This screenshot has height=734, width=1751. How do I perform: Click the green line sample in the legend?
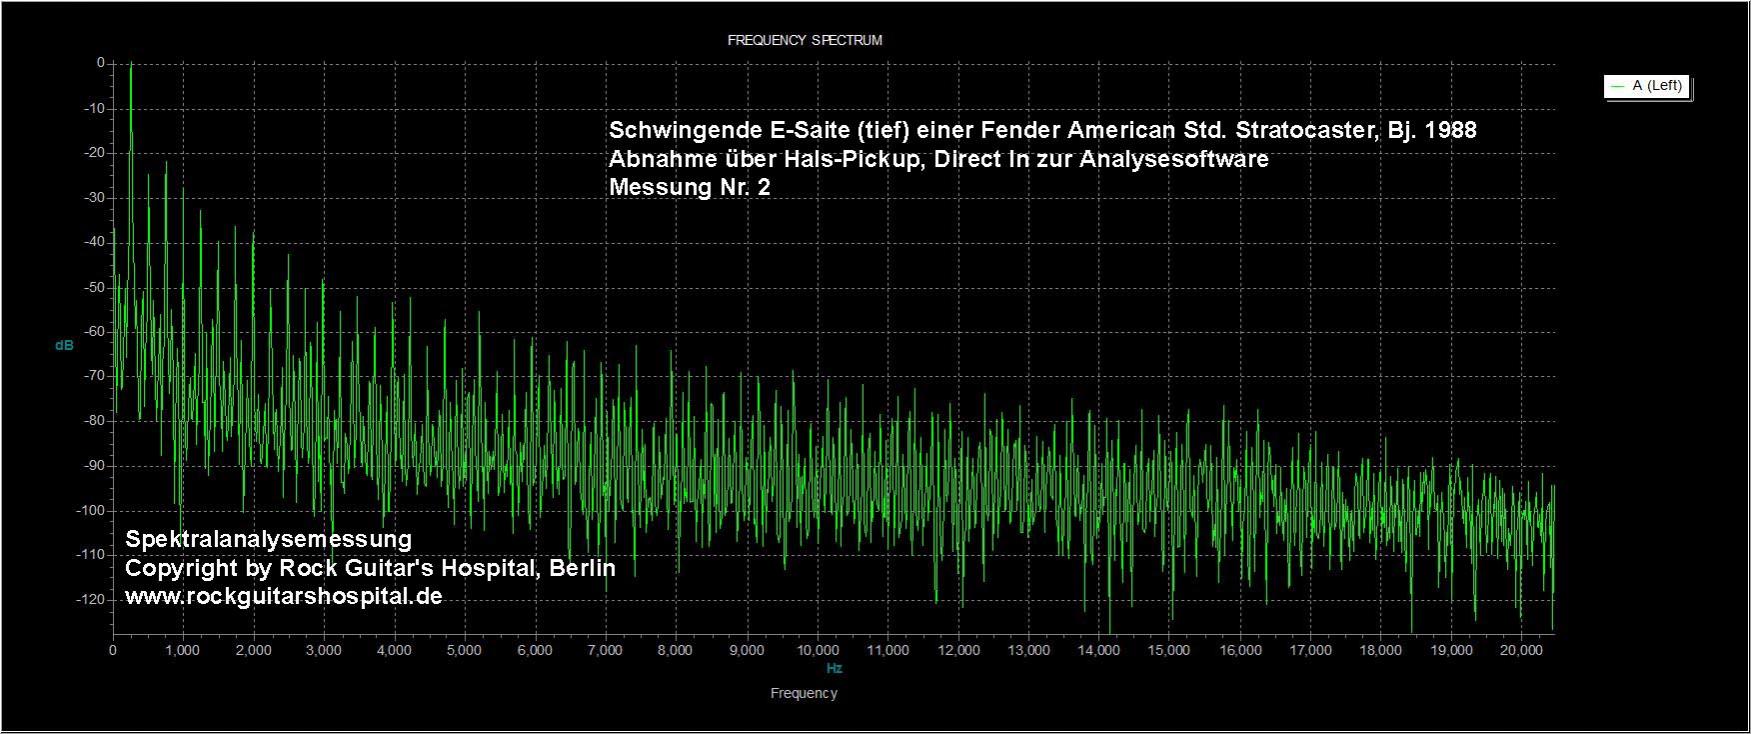(1617, 87)
